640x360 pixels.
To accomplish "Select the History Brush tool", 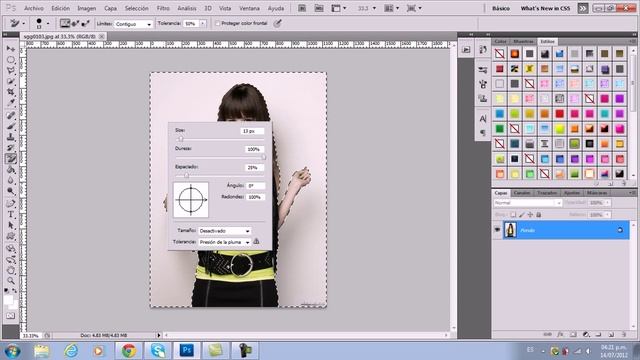I will pos(11,147).
